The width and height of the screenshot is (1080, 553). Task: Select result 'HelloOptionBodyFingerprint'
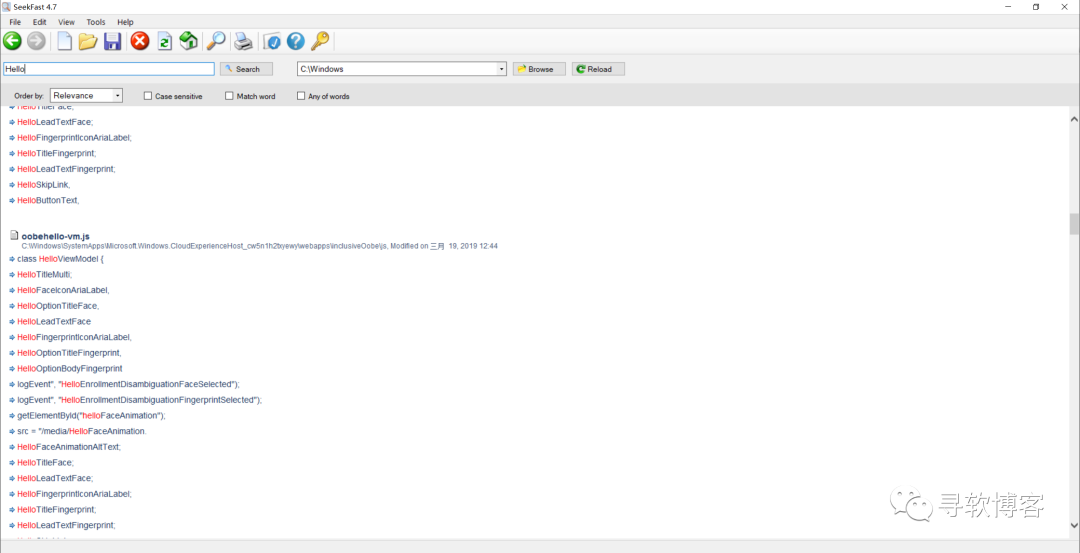(70, 368)
